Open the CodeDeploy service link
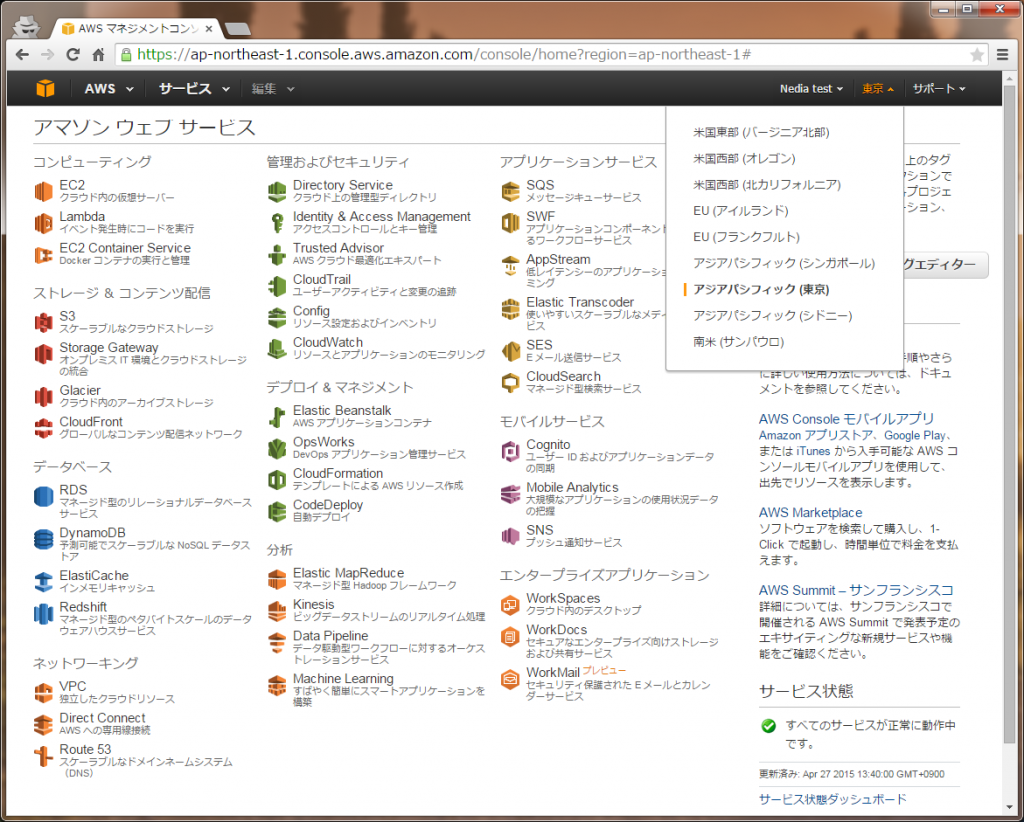Image resolution: width=1024 pixels, height=822 pixels. click(328, 505)
